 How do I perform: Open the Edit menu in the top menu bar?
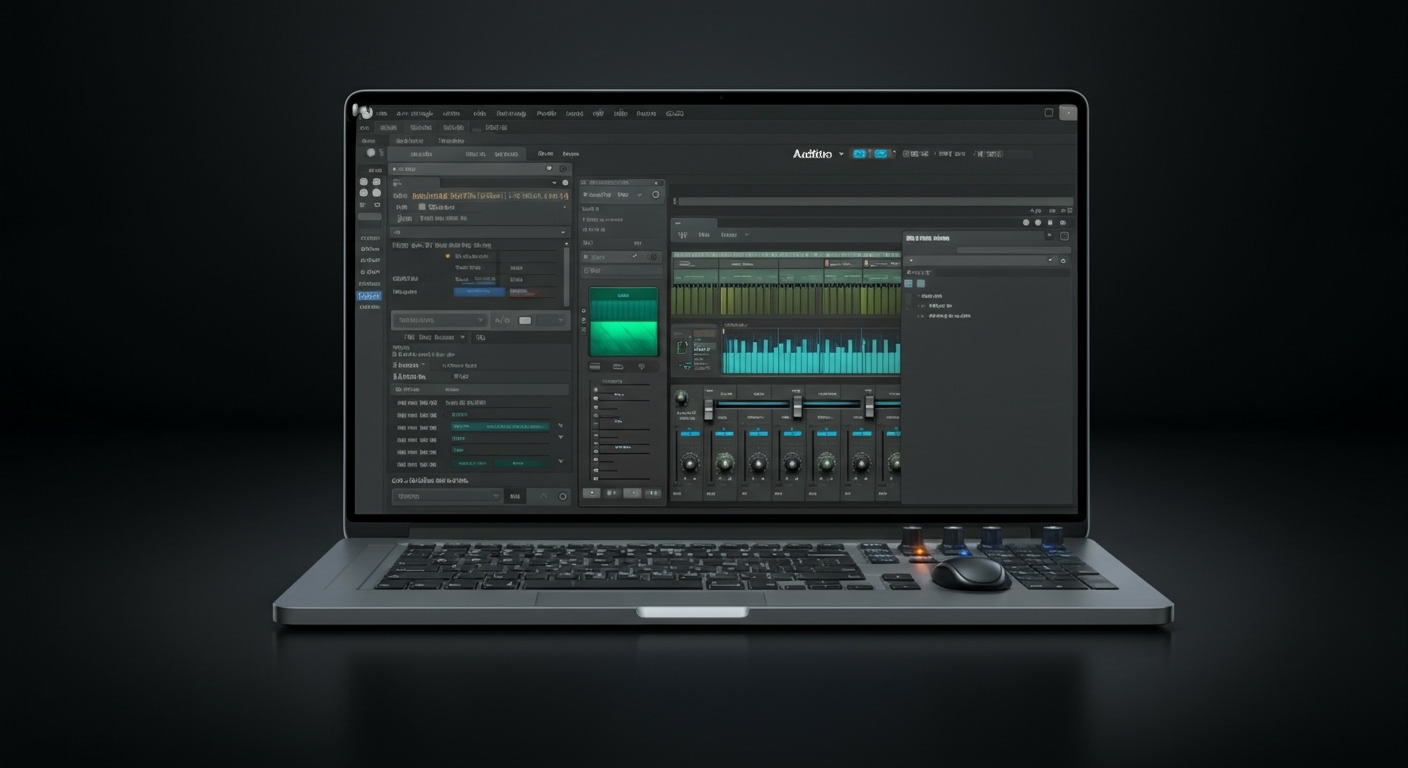coord(413,113)
